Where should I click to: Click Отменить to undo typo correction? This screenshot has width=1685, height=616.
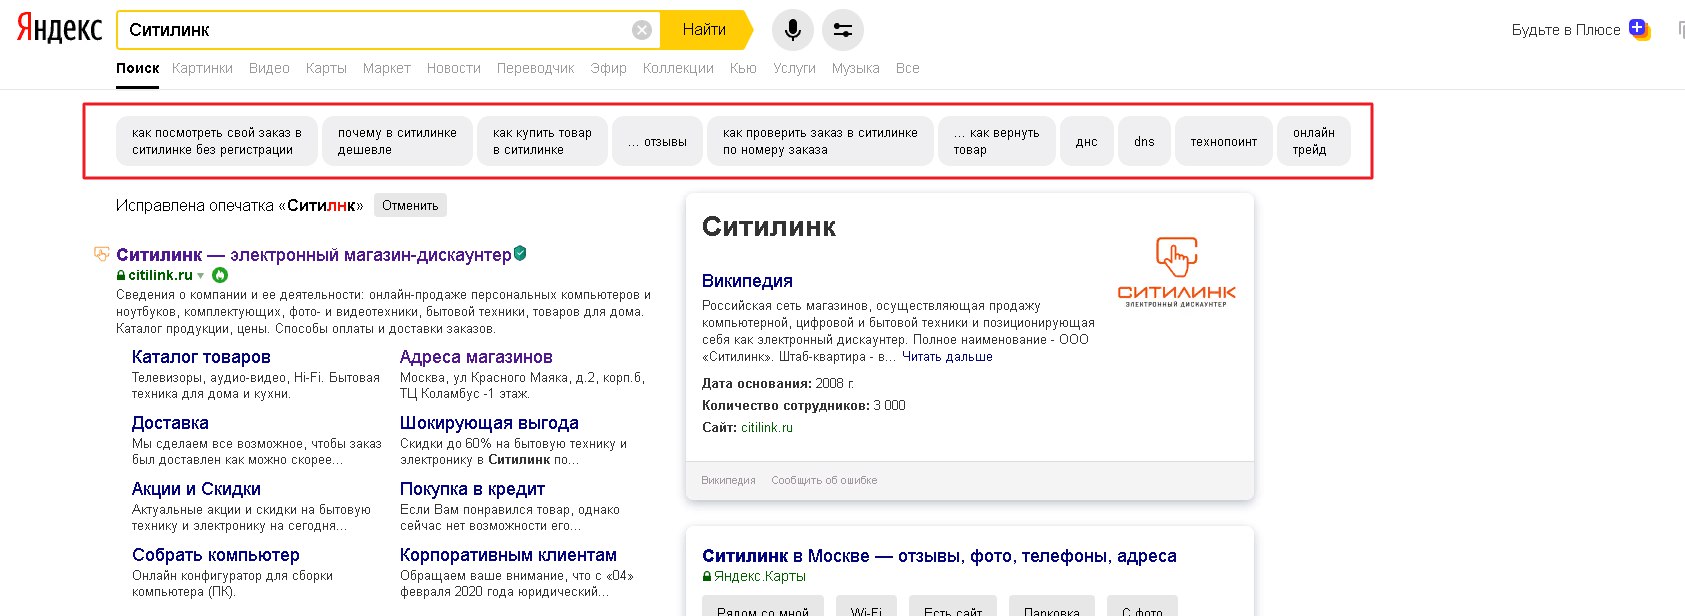tap(410, 205)
